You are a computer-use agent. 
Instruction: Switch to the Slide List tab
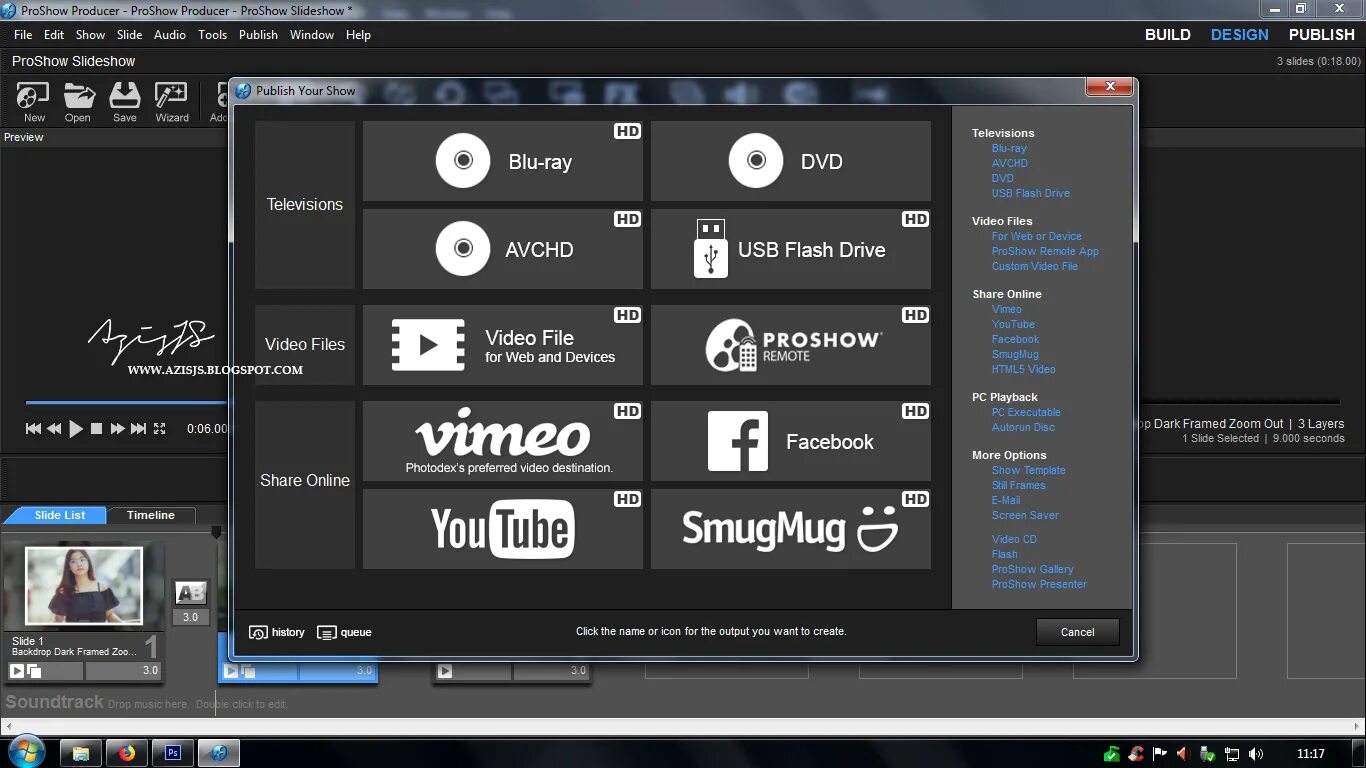[59, 515]
